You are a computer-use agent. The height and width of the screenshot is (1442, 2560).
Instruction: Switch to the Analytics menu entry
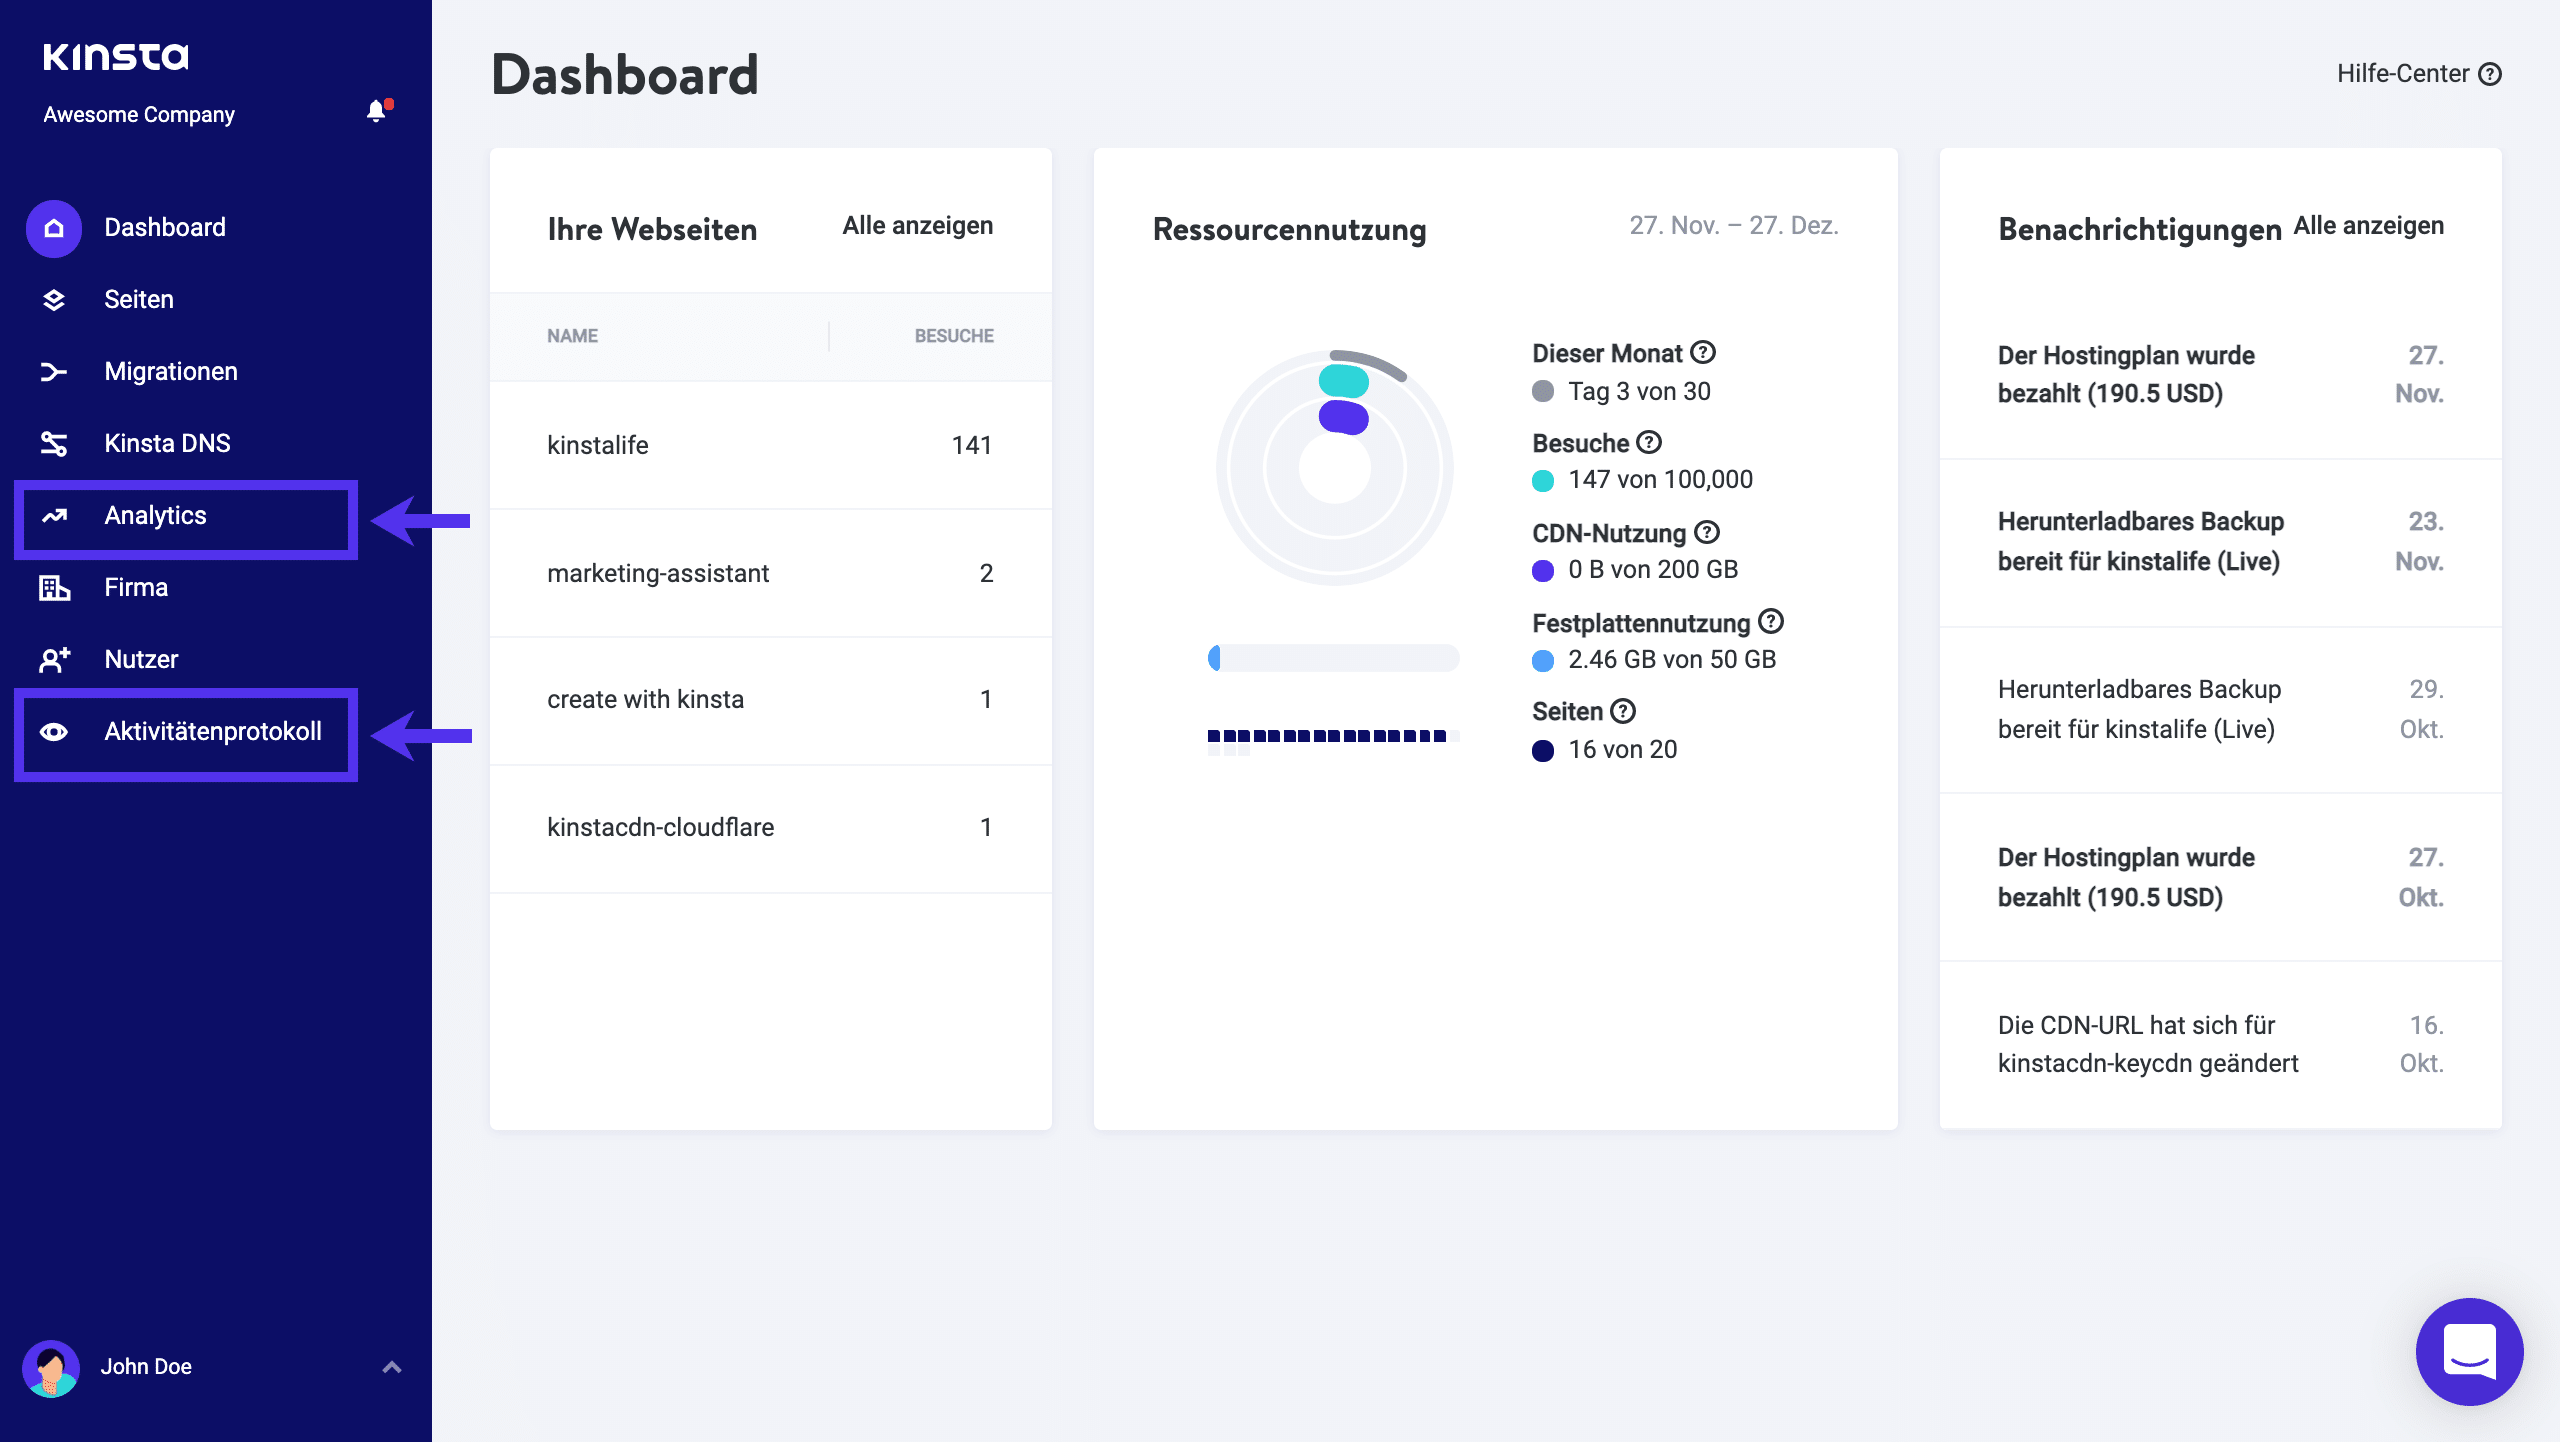(x=155, y=515)
